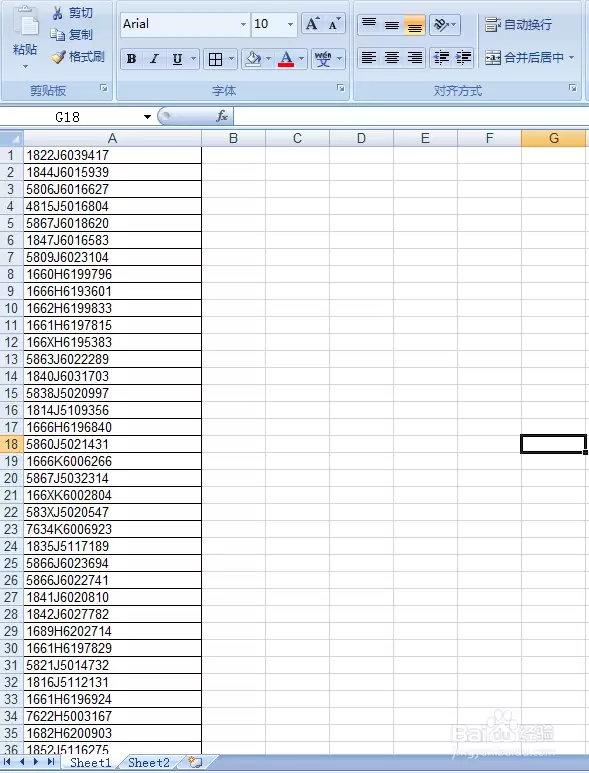This screenshot has height=773, width=589.
Task: Expand the font size dropdown showing 10
Action: click(x=290, y=24)
